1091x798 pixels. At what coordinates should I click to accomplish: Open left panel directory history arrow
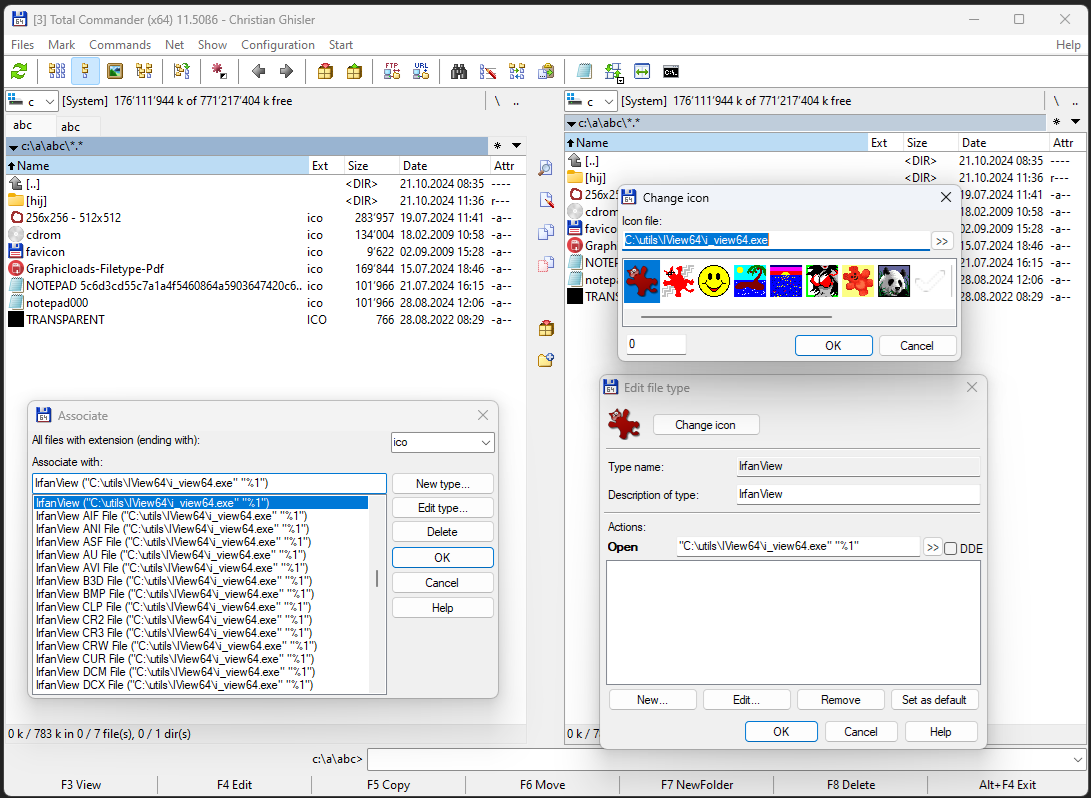tap(516, 145)
